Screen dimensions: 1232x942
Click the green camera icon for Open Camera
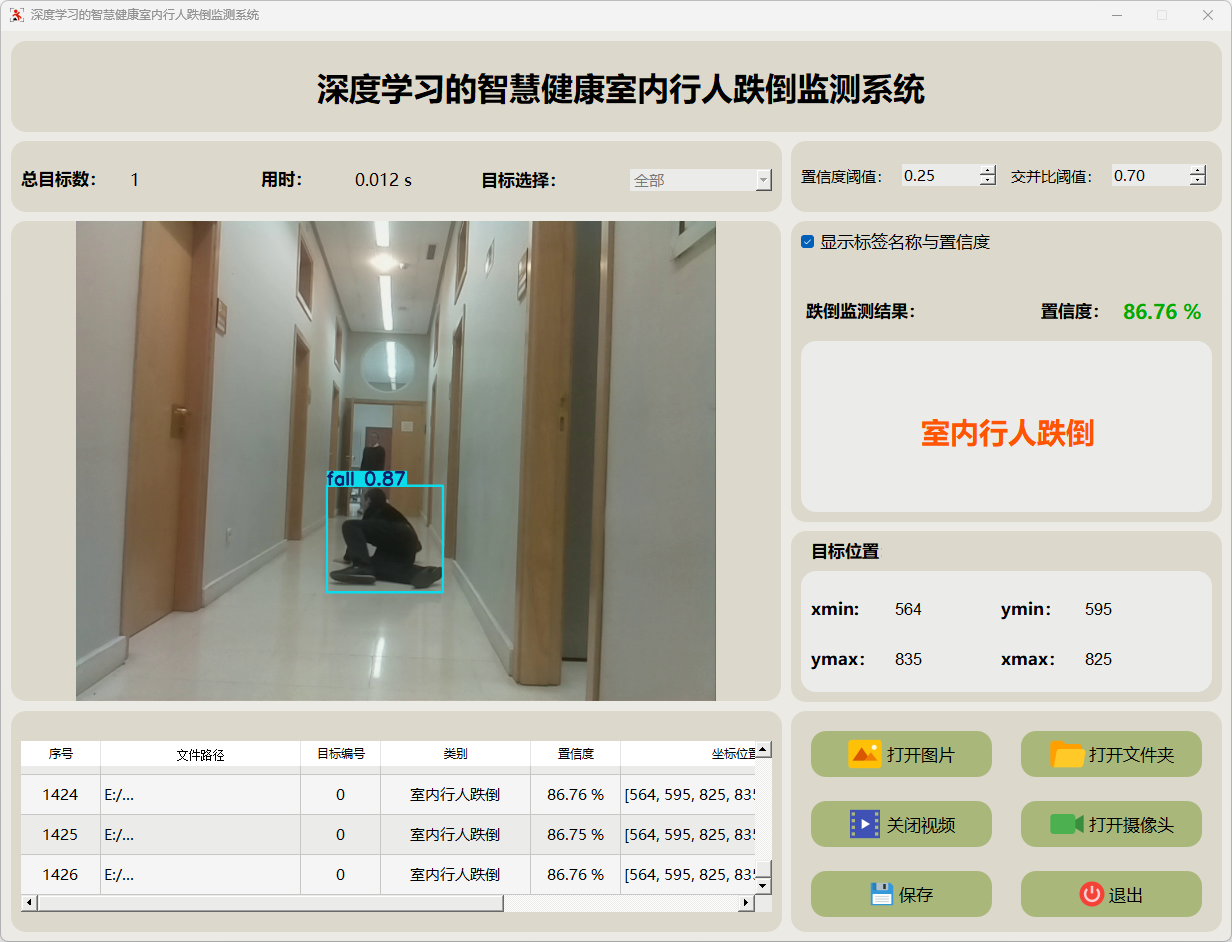tap(1067, 824)
